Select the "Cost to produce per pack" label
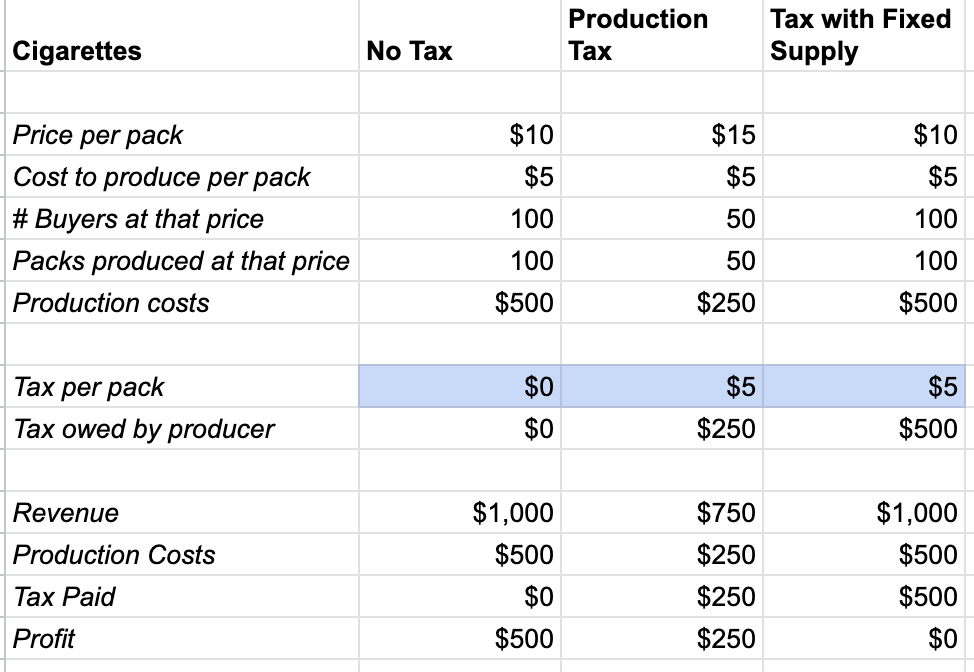Viewport: 974px width, 672px height. point(182,176)
